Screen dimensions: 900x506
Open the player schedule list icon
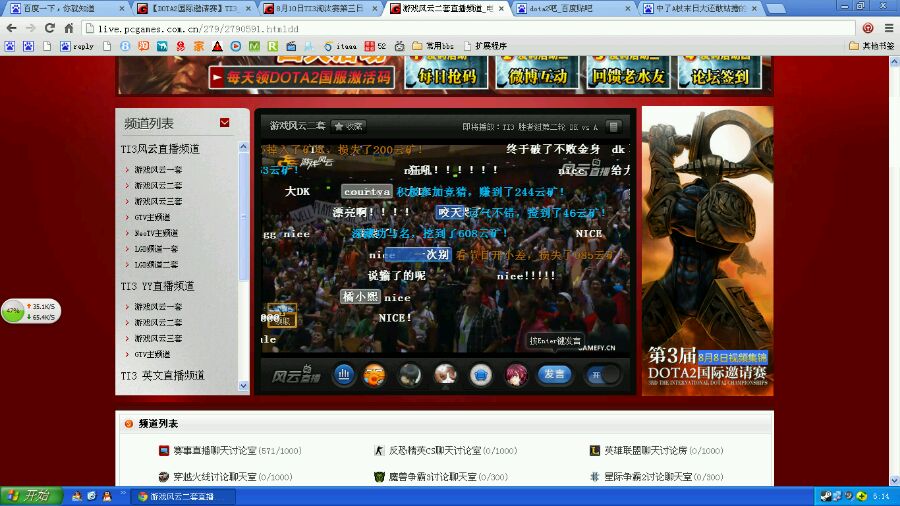tap(613, 127)
